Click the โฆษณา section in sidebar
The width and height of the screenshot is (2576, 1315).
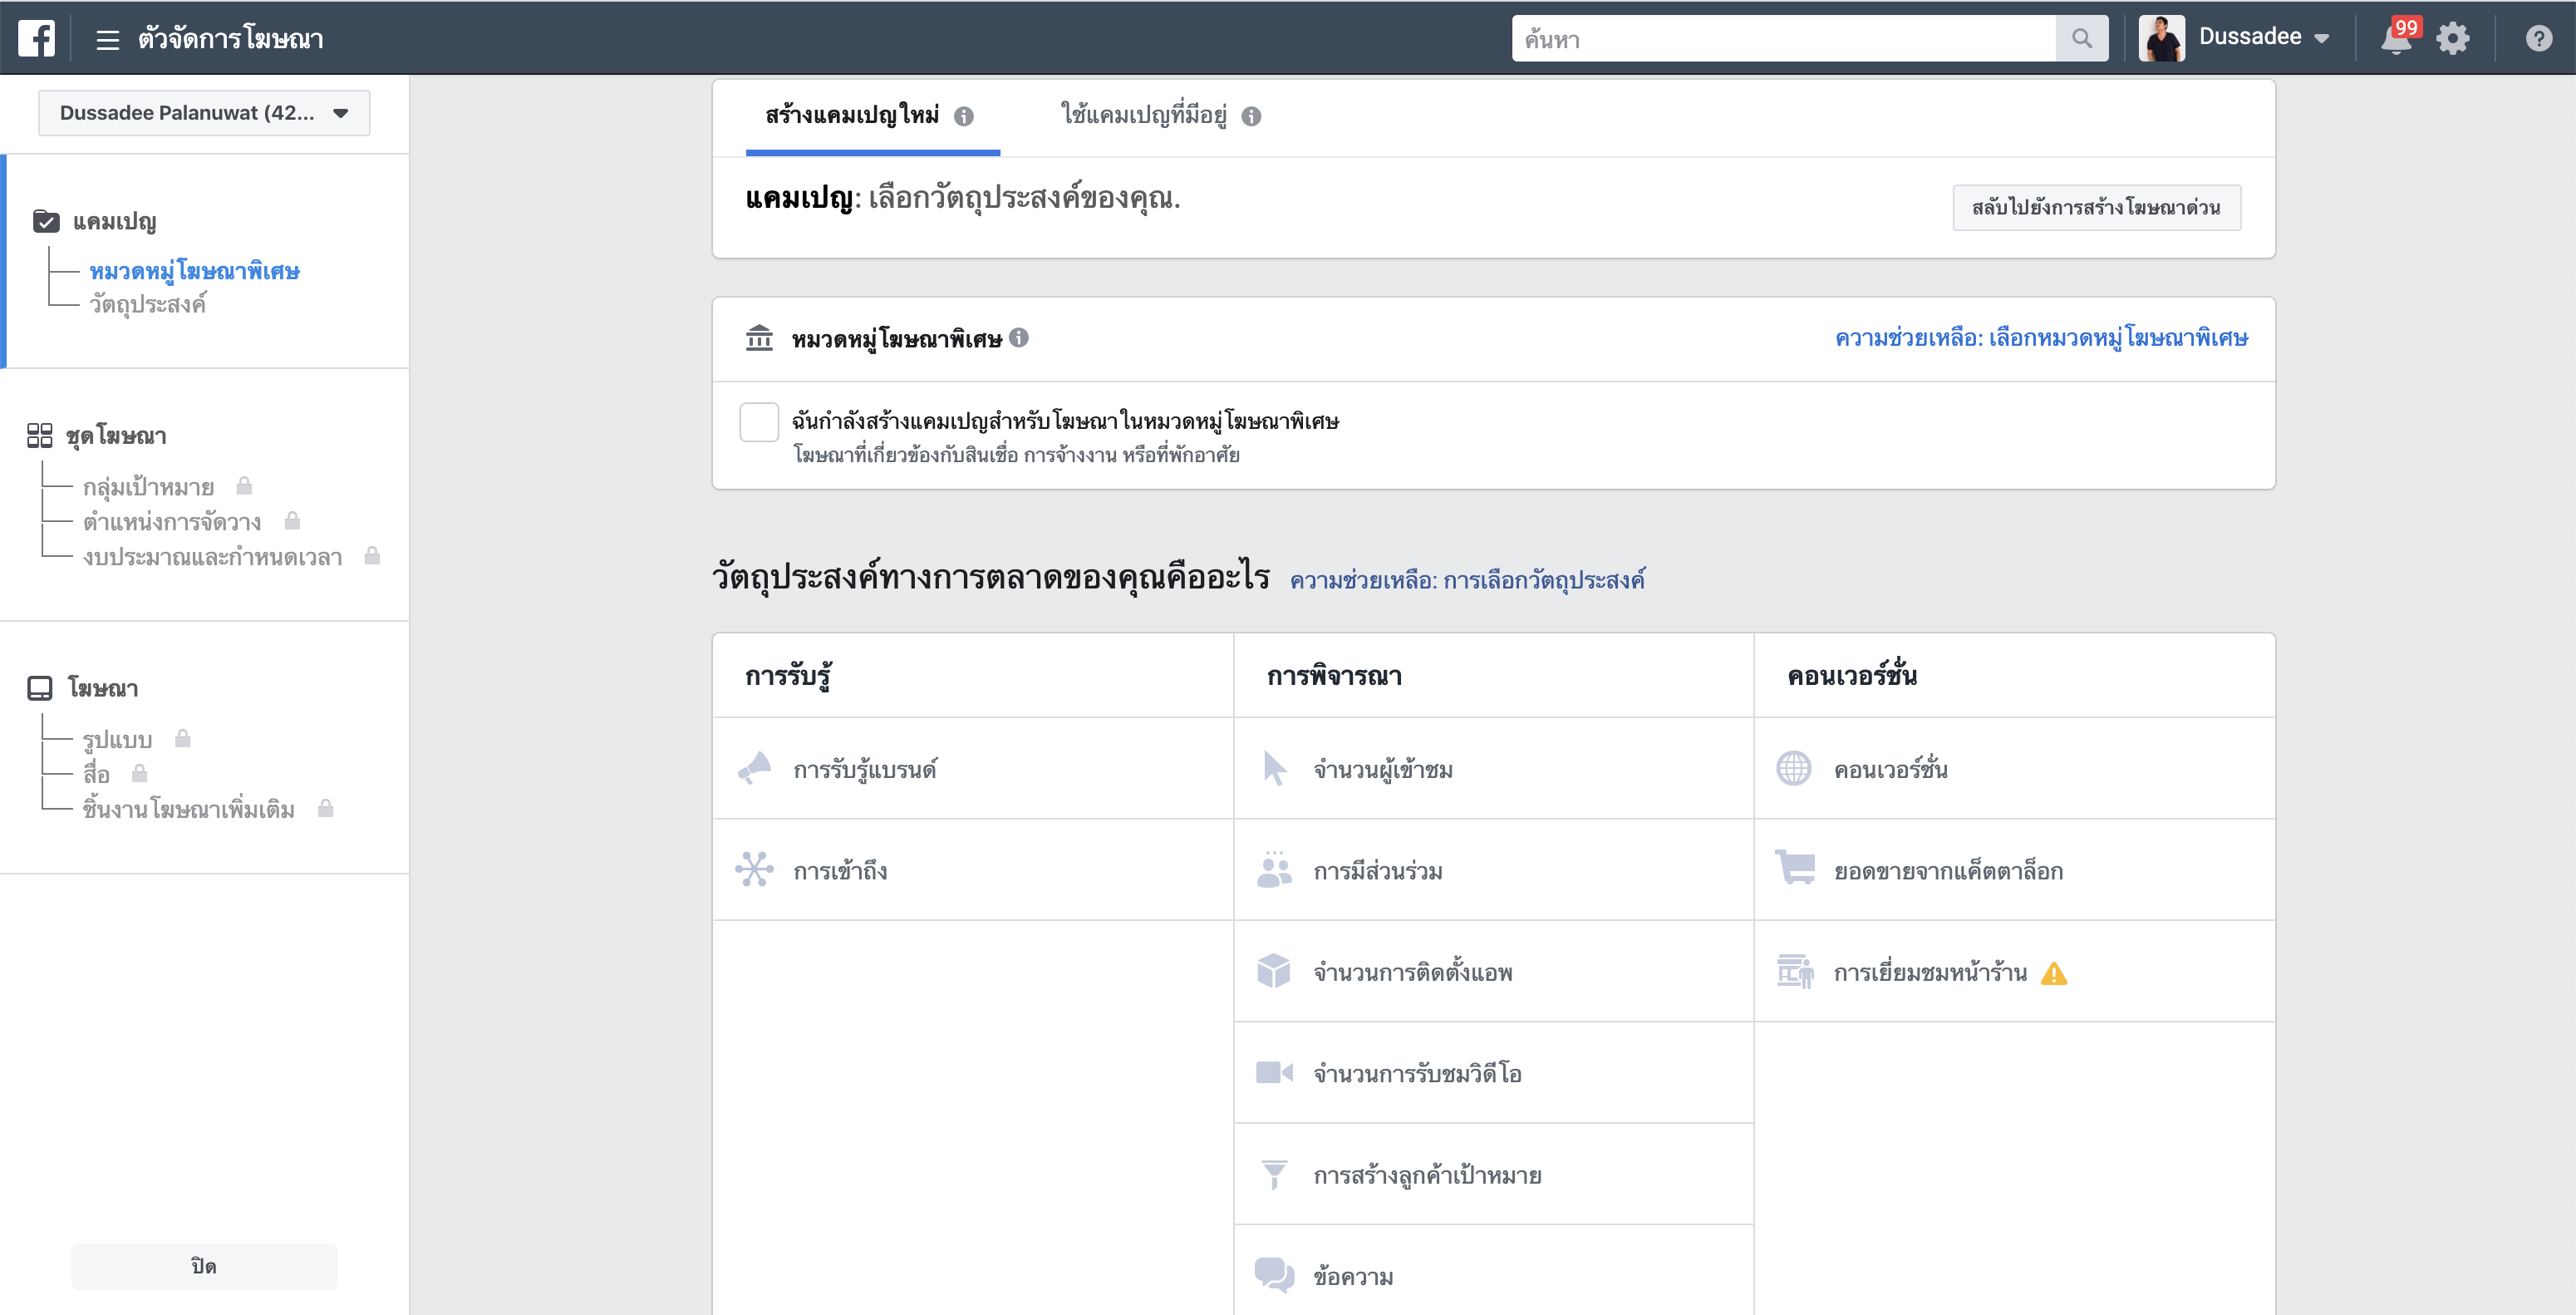tap(102, 688)
